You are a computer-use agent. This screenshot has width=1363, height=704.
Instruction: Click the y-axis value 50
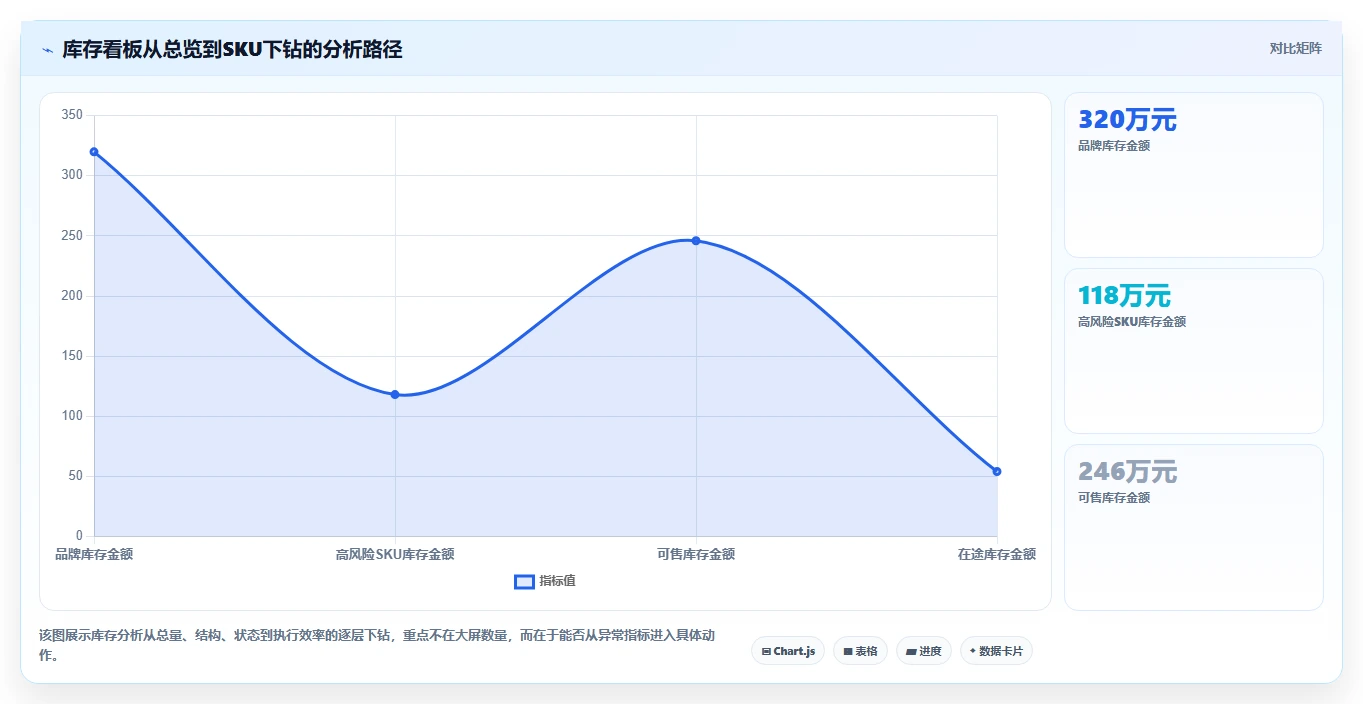tap(75, 476)
